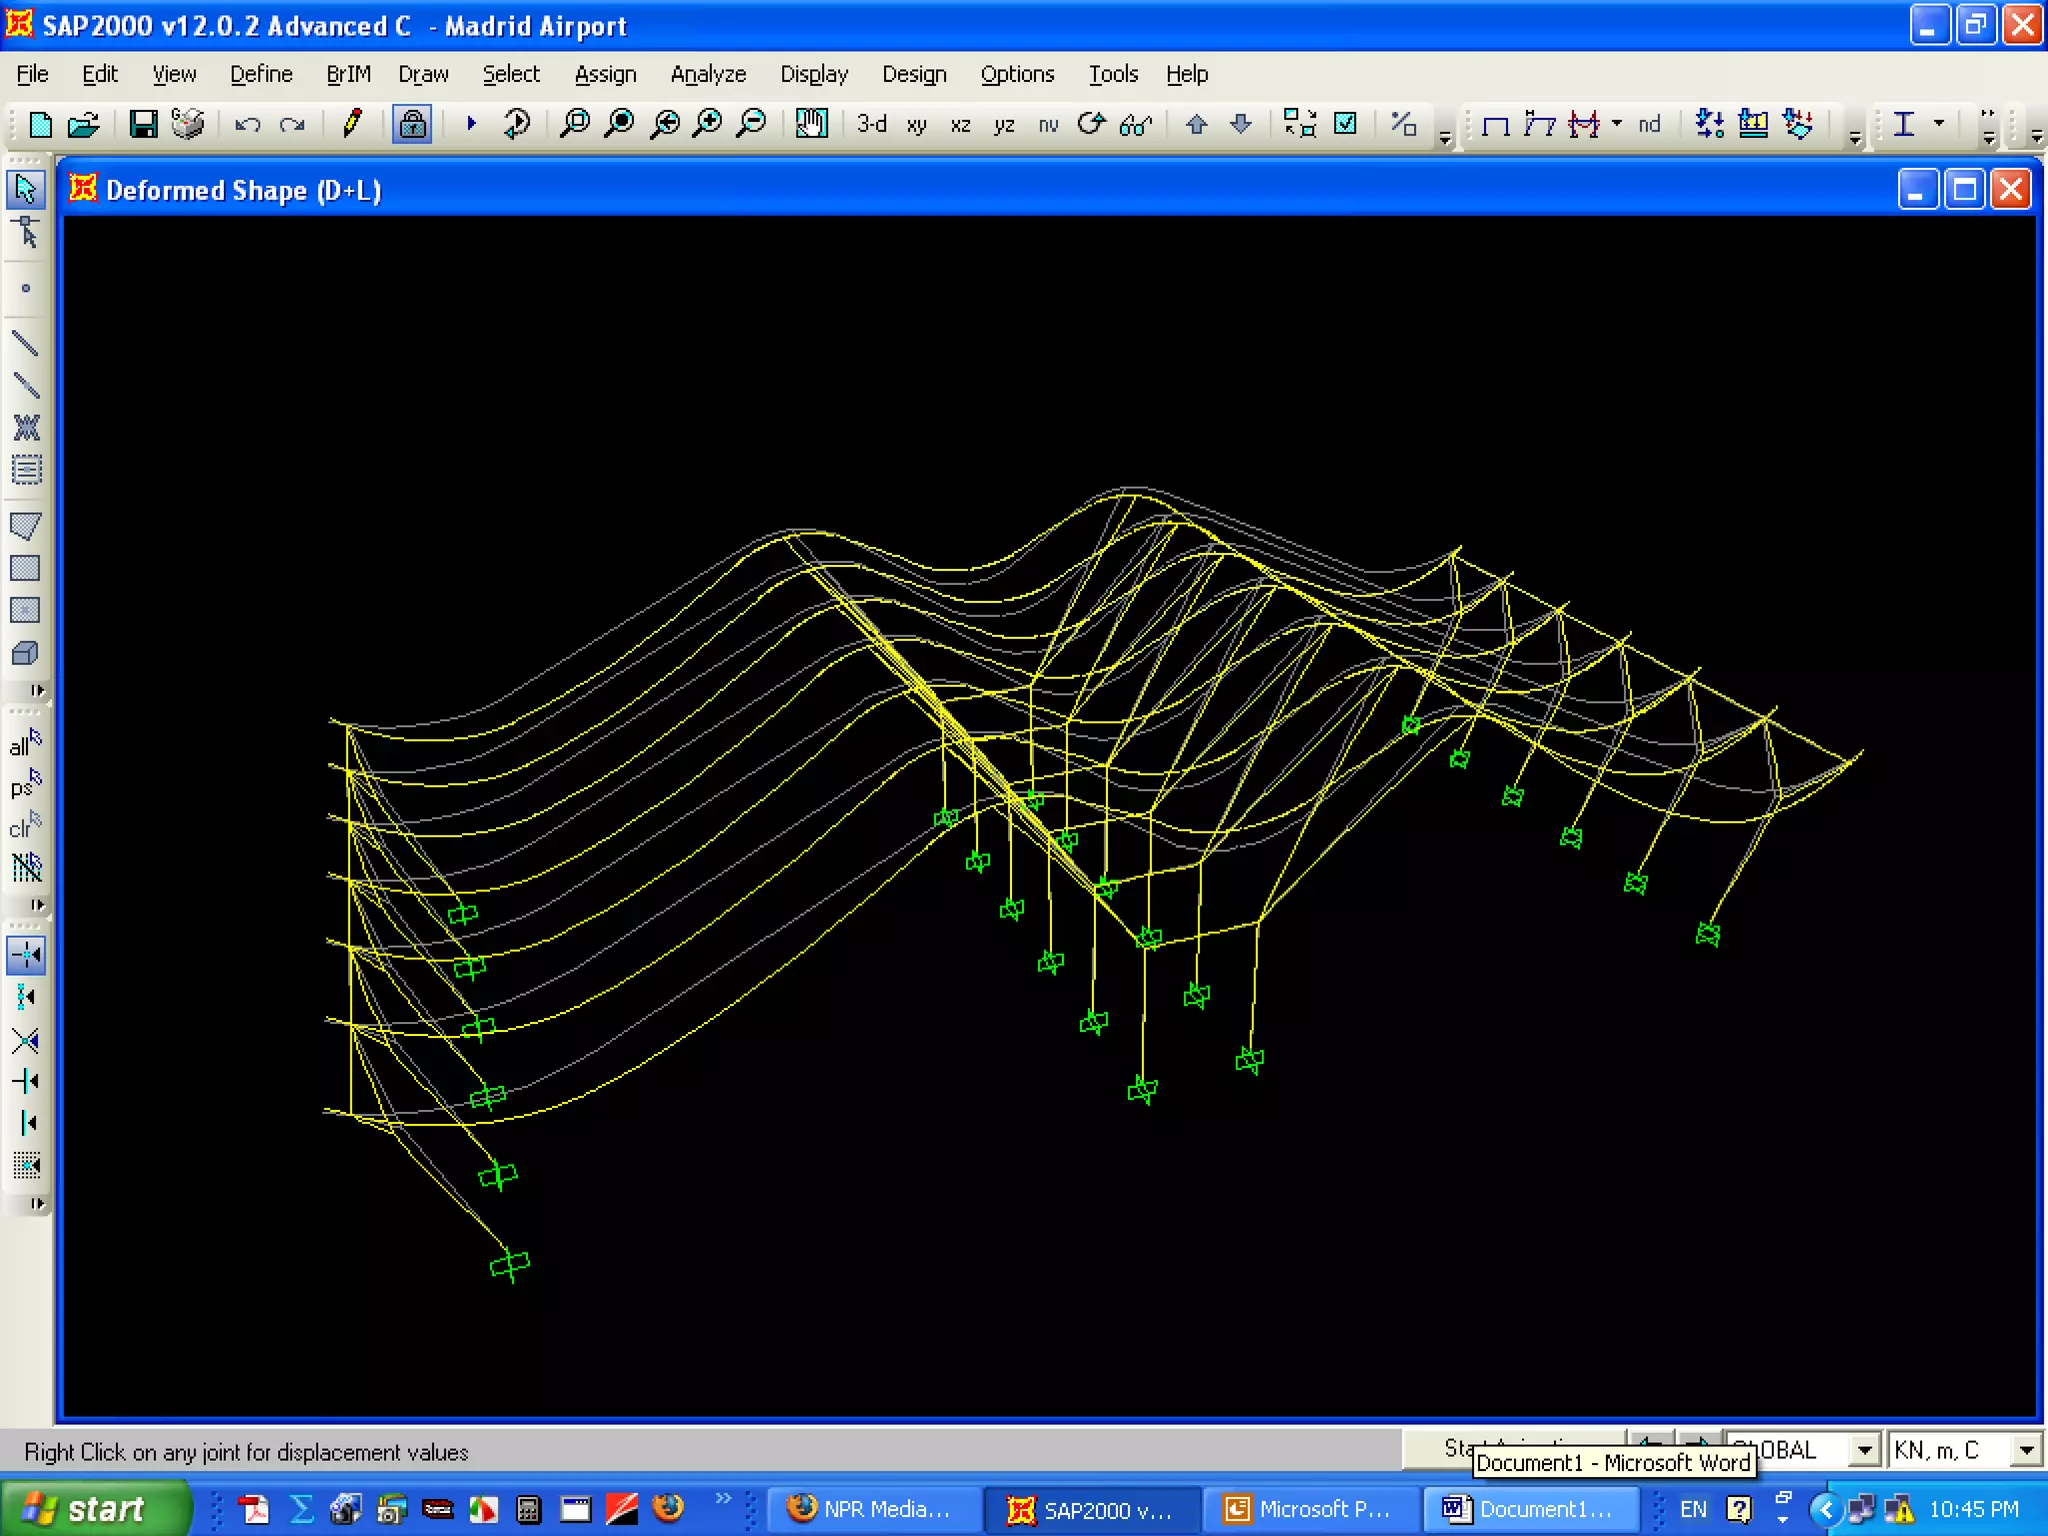Image resolution: width=2048 pixels, height=1536 pixels.
Task: Select the Pan hand tool
Action: pos(811,124)
